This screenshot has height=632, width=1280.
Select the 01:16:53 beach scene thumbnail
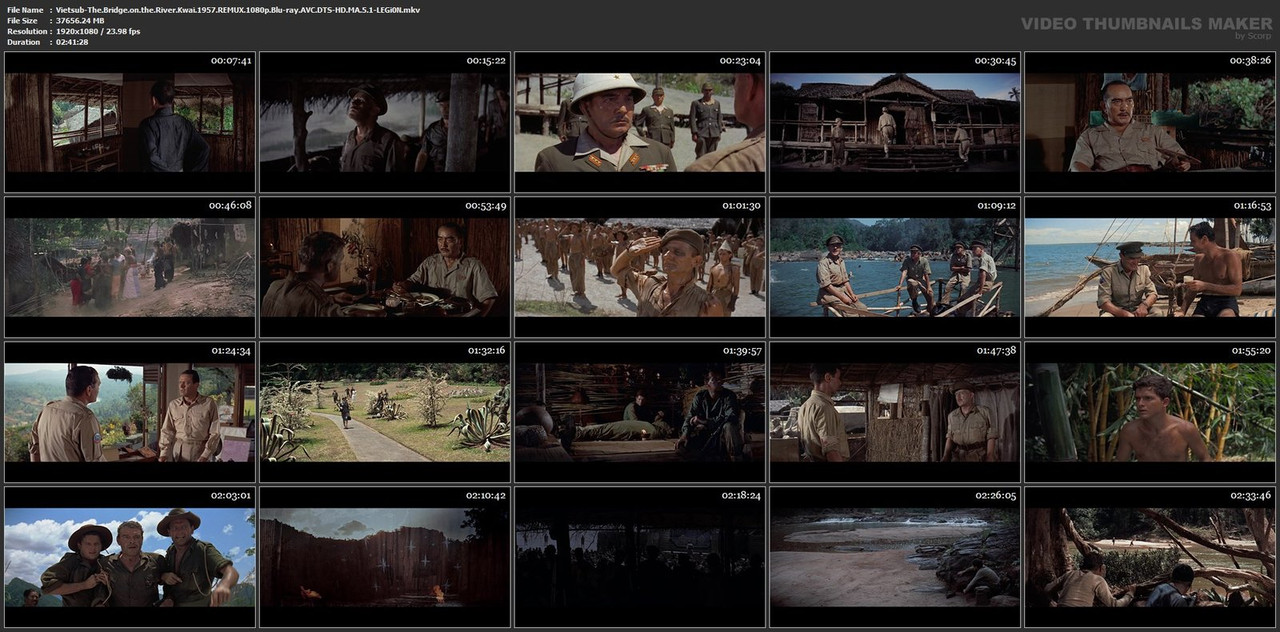pos(1150,267)
